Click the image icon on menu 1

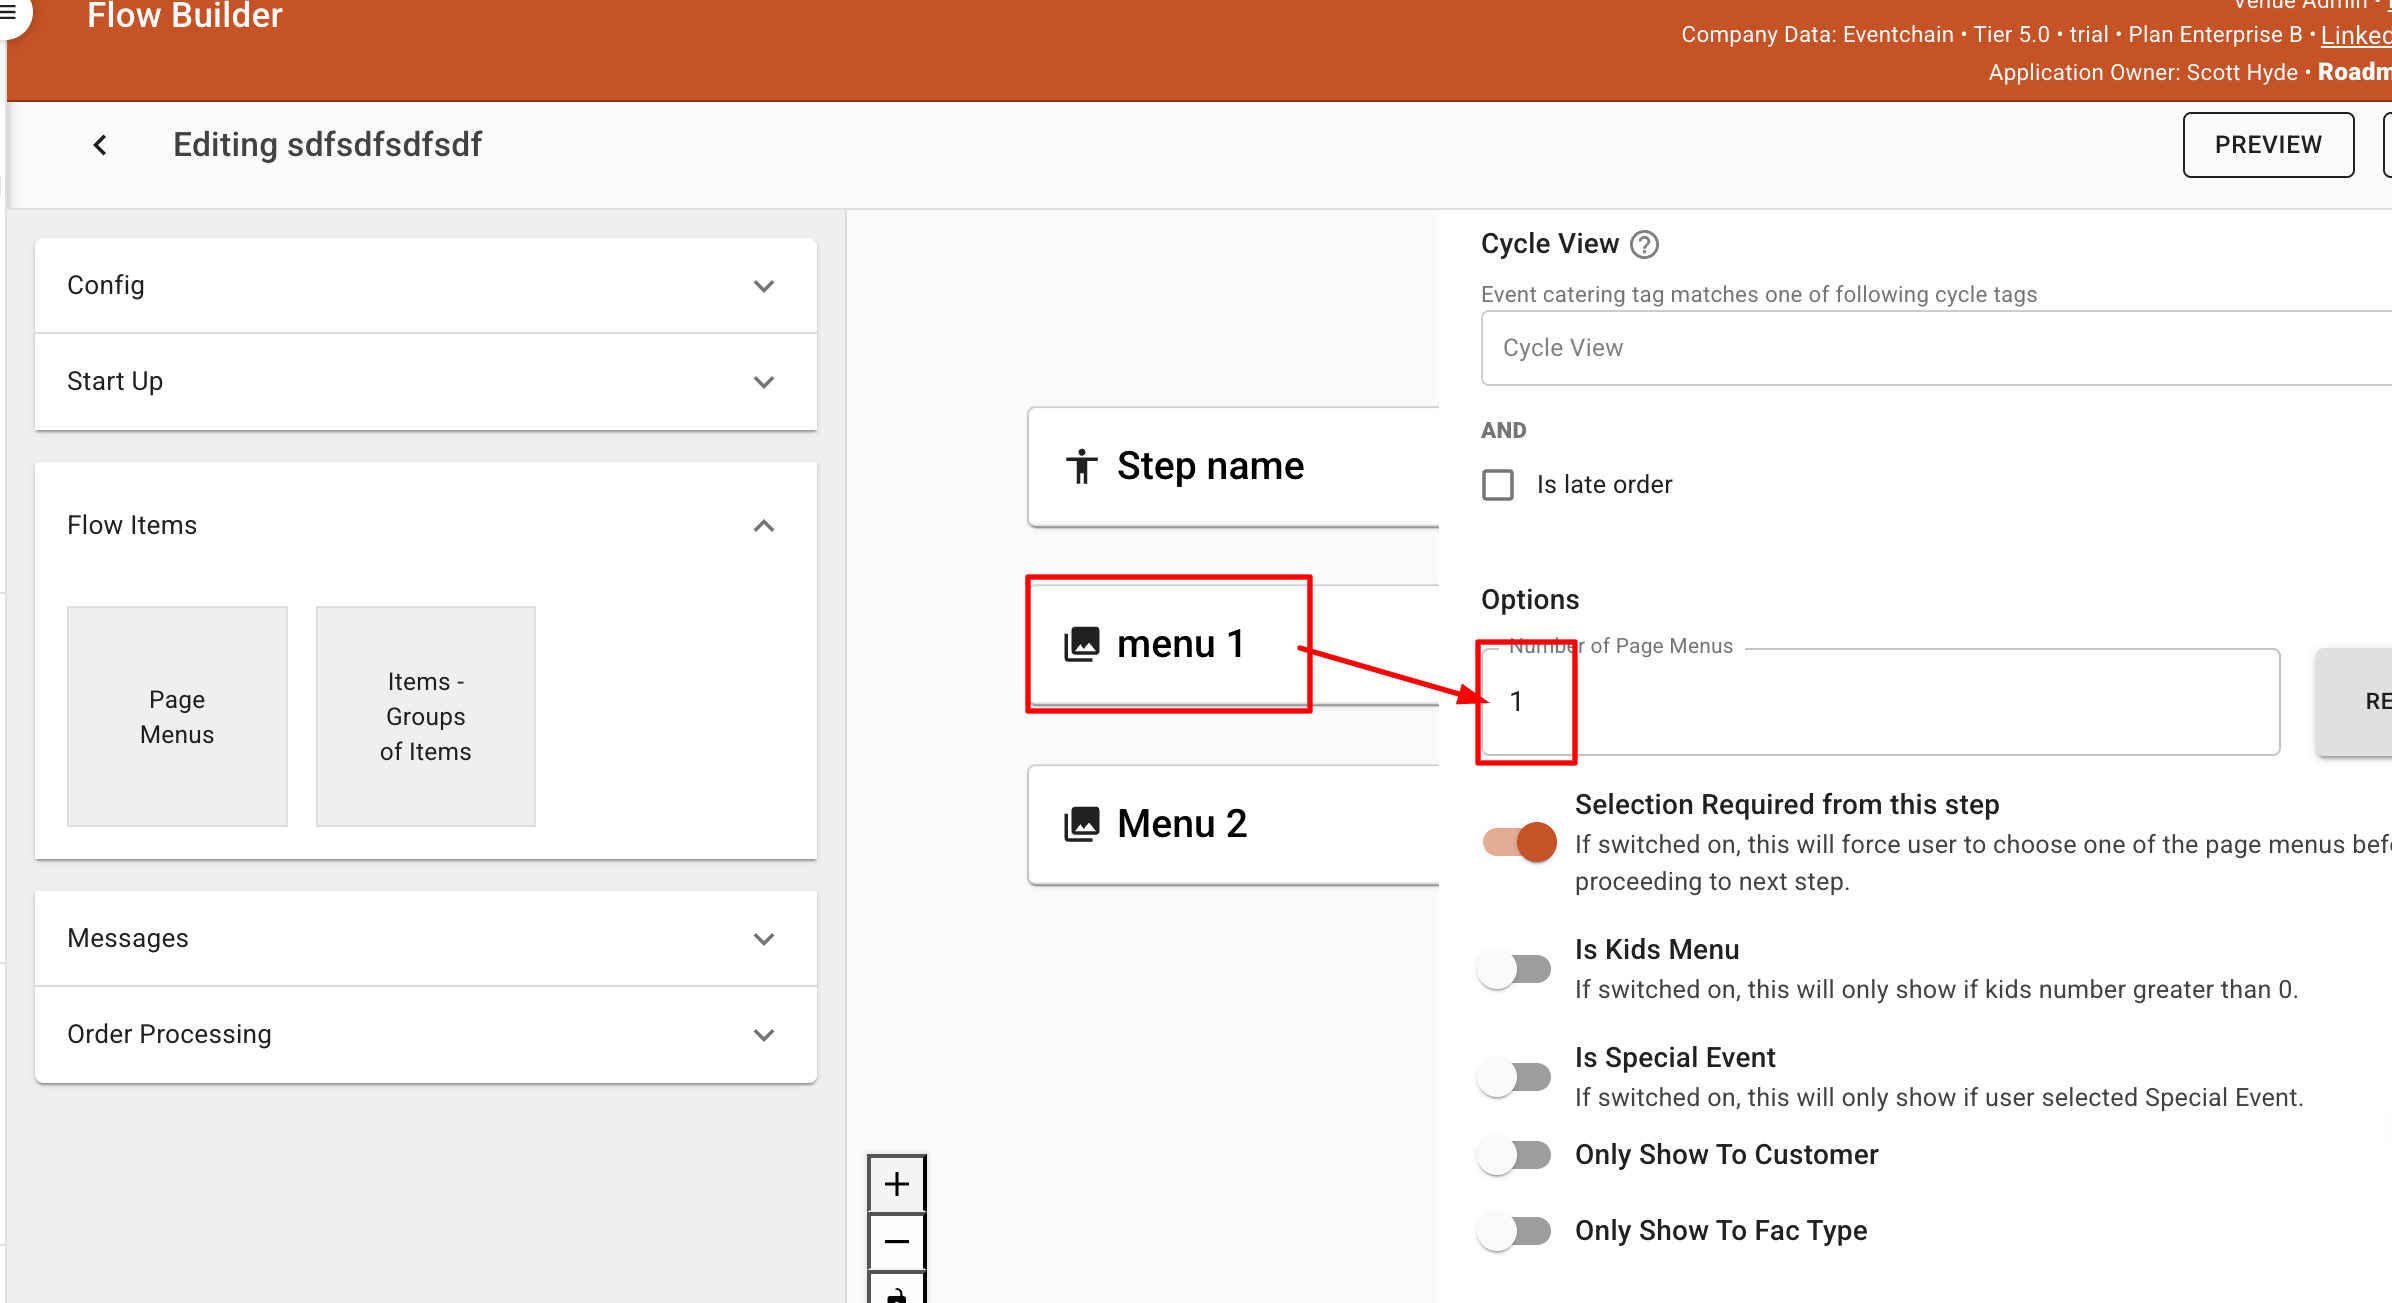pyautogui.click(x=1081, y=644)
